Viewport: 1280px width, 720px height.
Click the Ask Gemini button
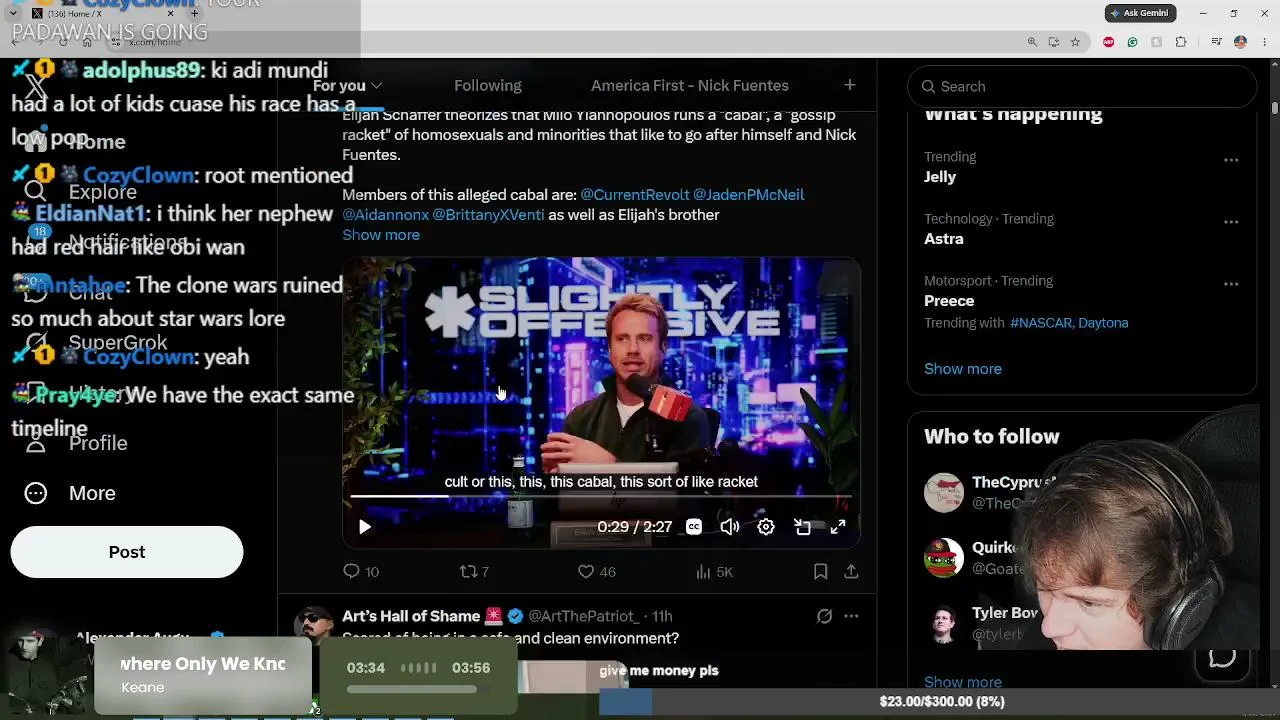[1141, 13]
